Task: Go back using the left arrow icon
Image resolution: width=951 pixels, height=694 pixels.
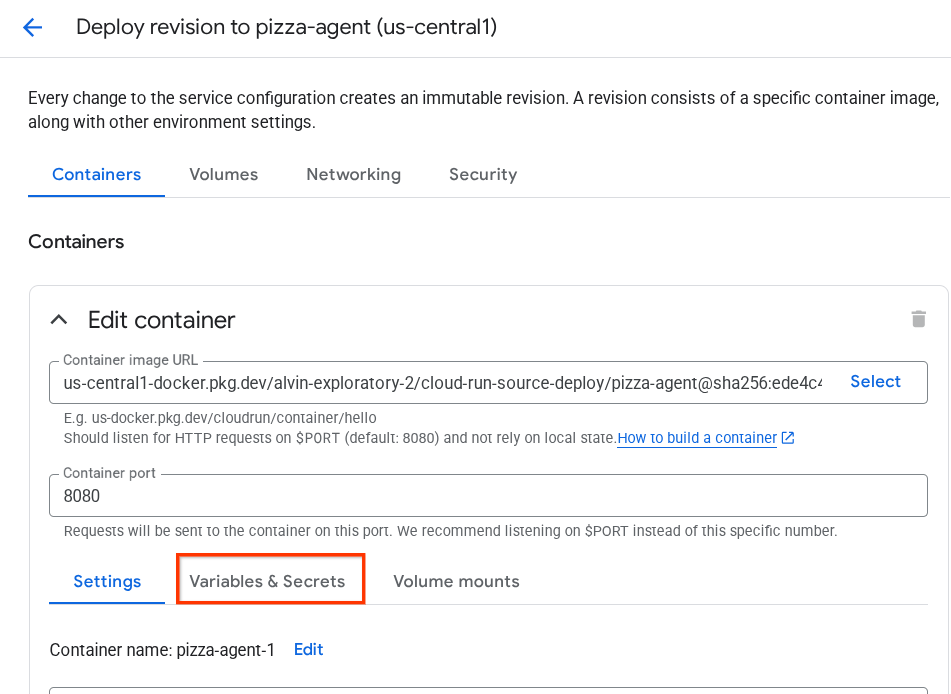Action: coord(33,27)
